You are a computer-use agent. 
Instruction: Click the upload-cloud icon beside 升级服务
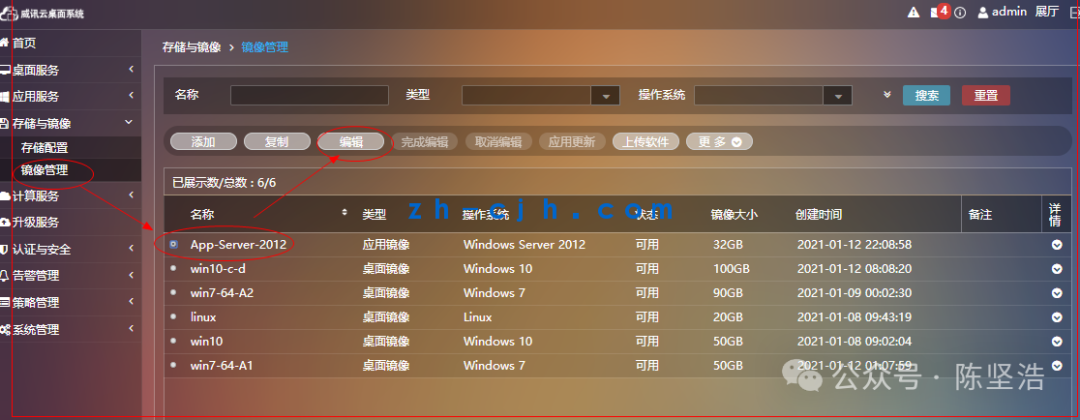pos(6,223)
